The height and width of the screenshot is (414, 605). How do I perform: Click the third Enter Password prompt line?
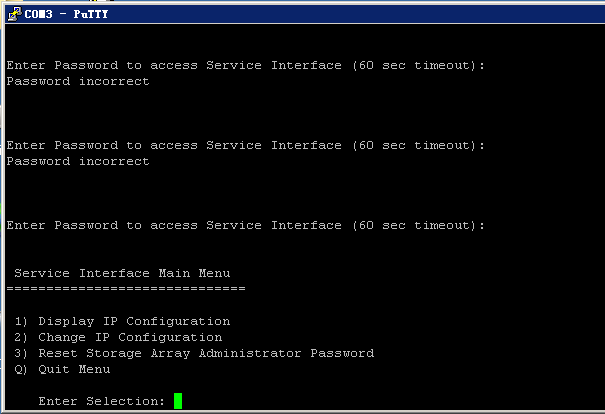coord(246,225)
